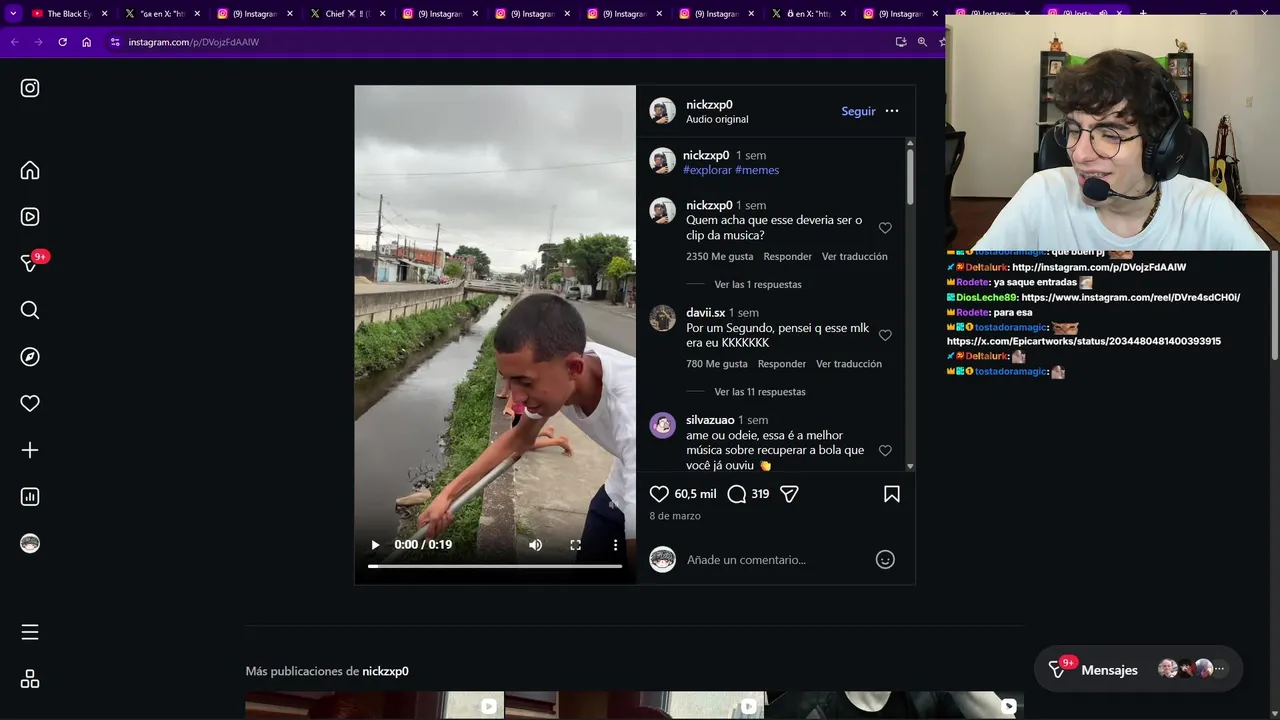View 2350 Me gusta on comment
This screenshot has height=720, width=1280.
coord(719,257)
